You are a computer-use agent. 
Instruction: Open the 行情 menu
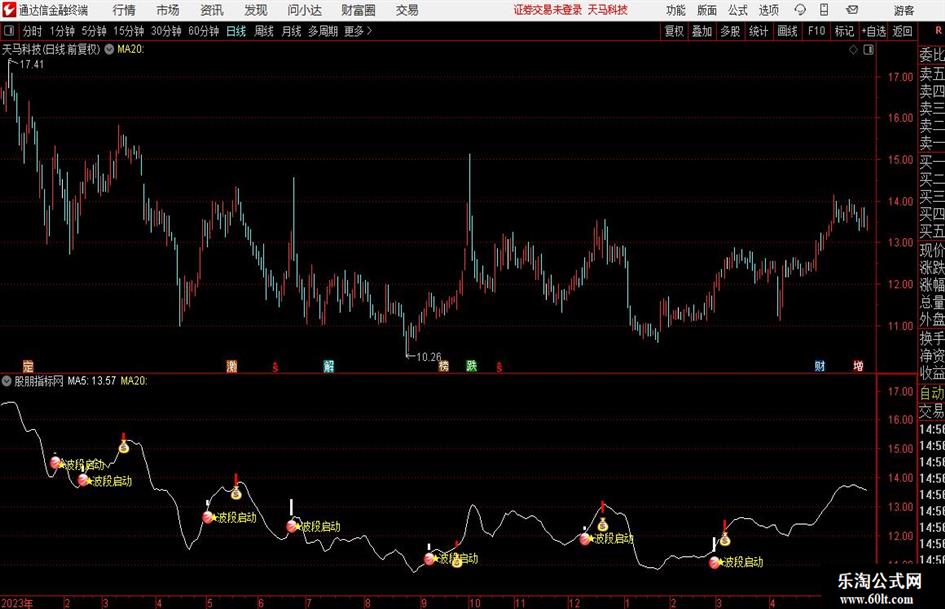point(124,10)
